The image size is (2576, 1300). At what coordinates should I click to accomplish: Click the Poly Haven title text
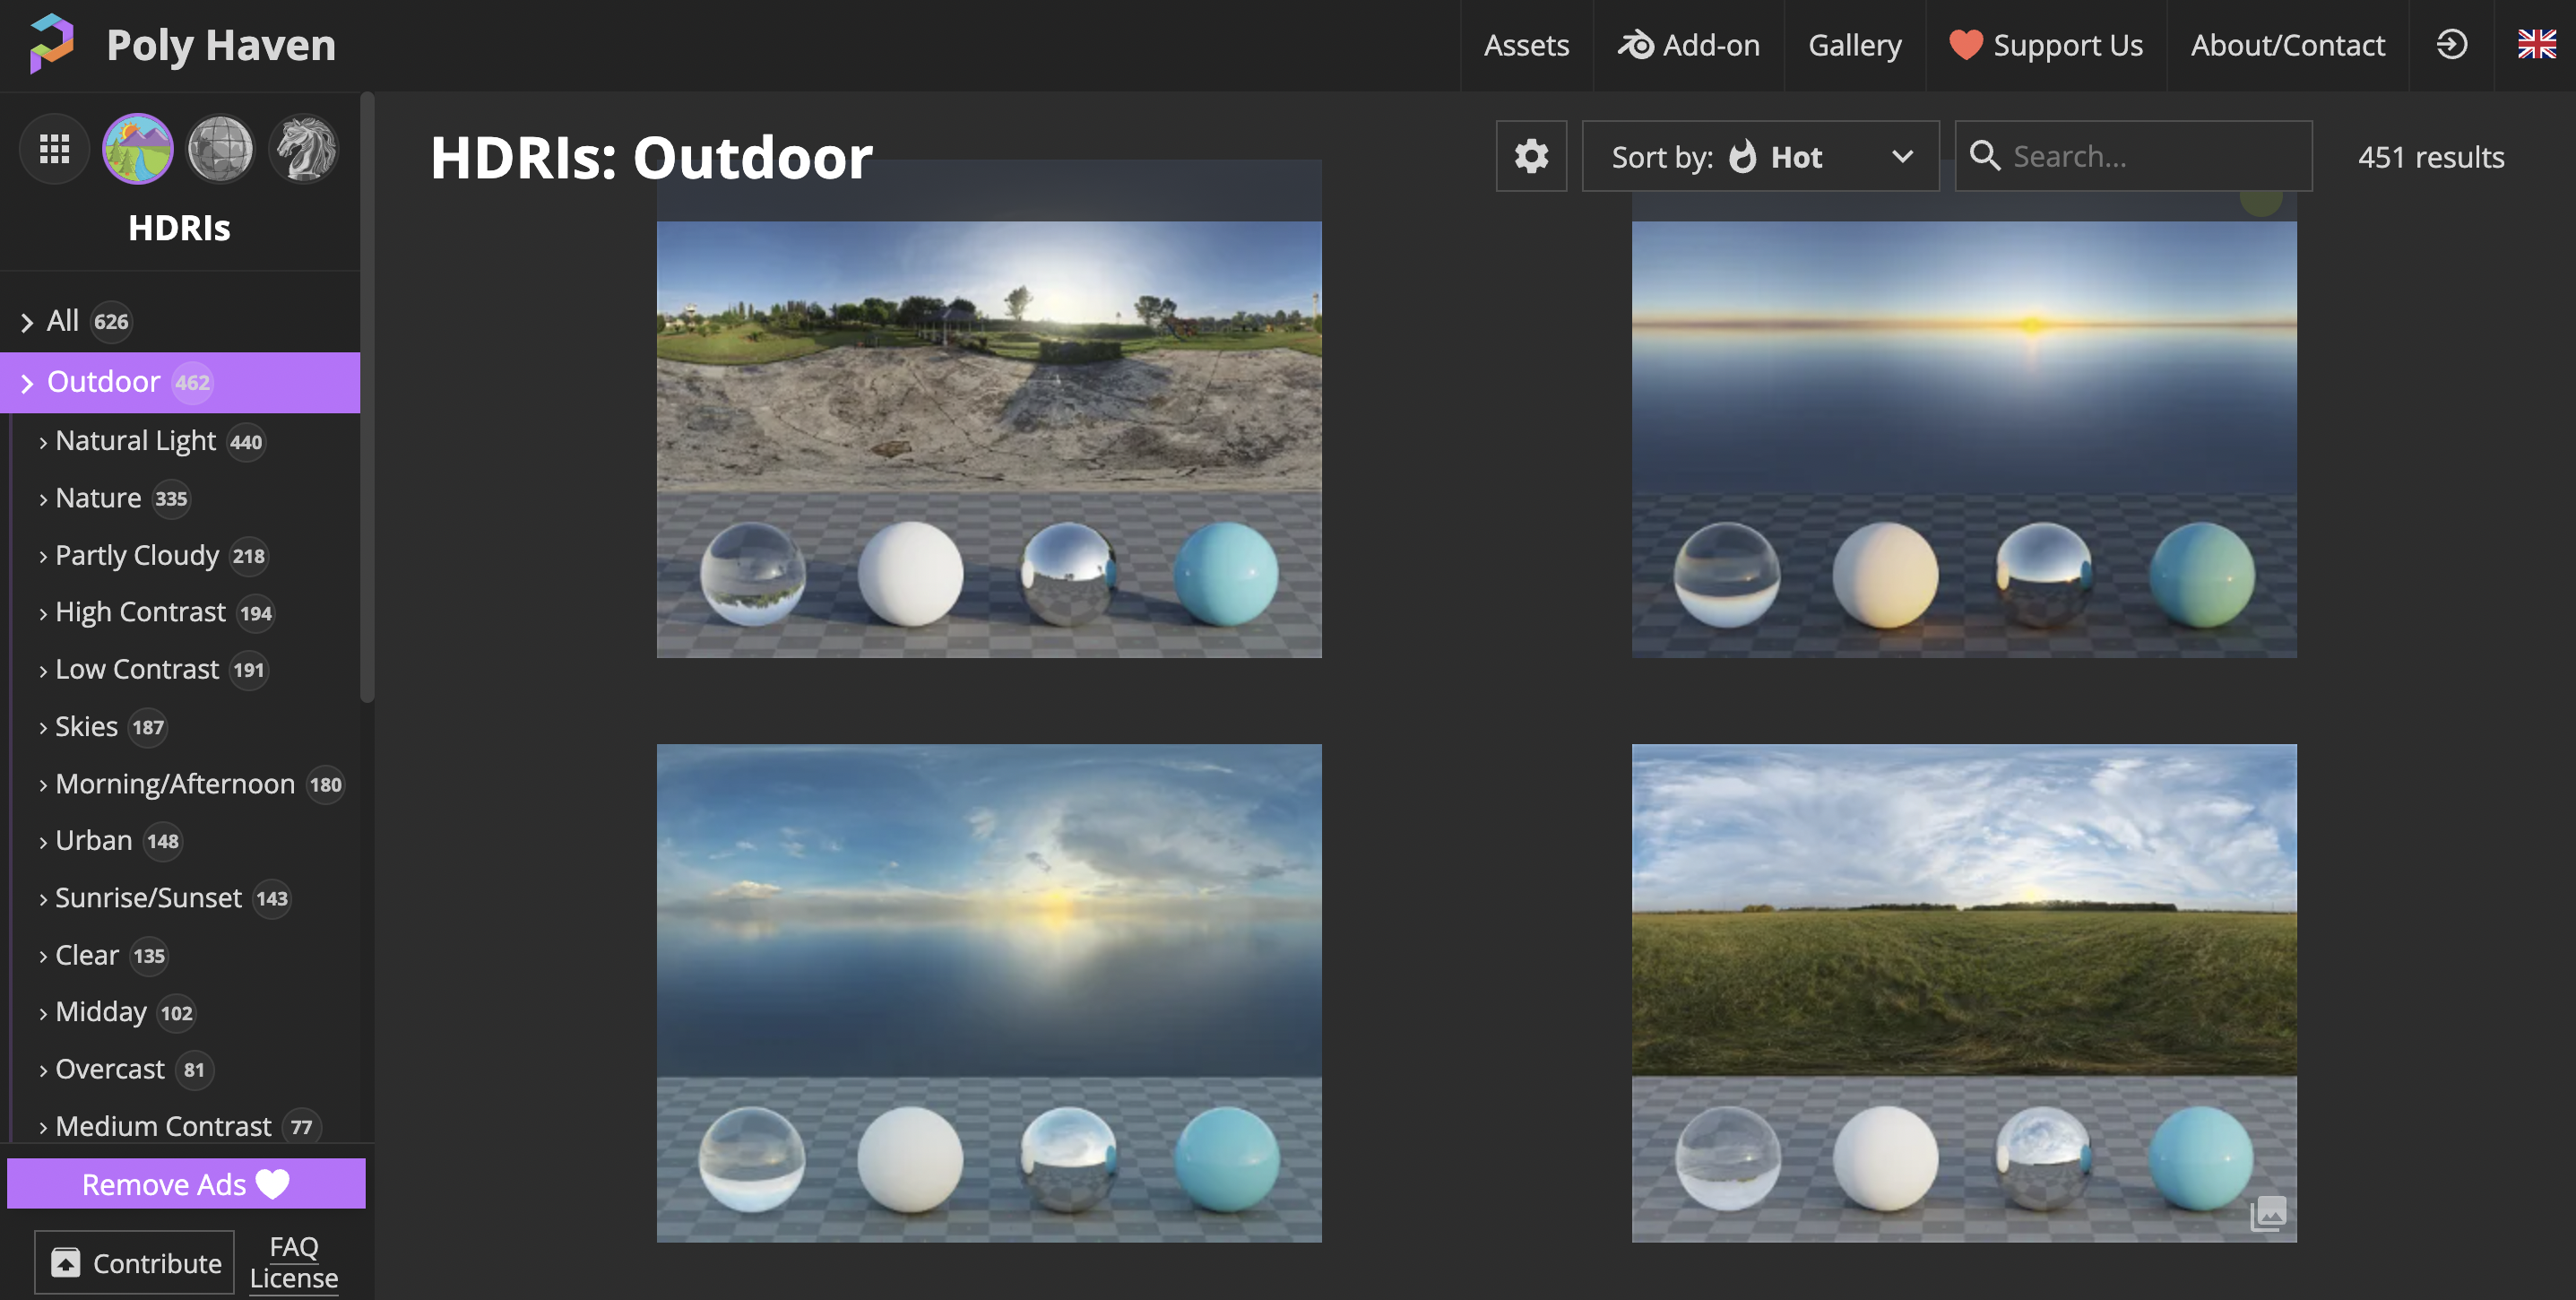(x=221, y=44)
